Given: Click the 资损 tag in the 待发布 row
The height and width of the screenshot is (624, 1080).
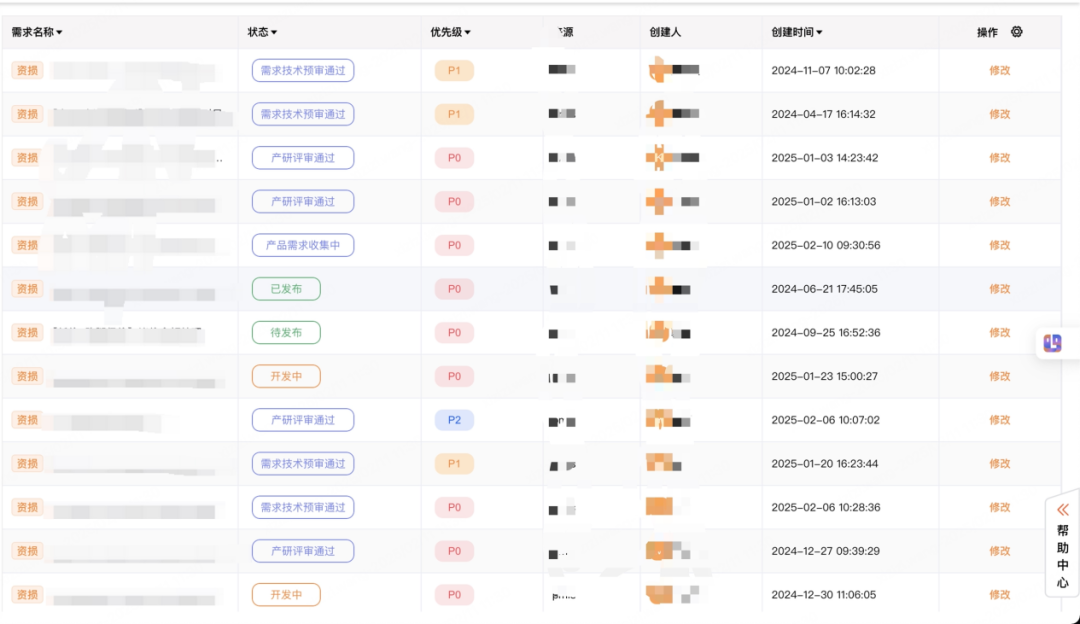Looking at the screenshot, I should click(x=28, y=333).
